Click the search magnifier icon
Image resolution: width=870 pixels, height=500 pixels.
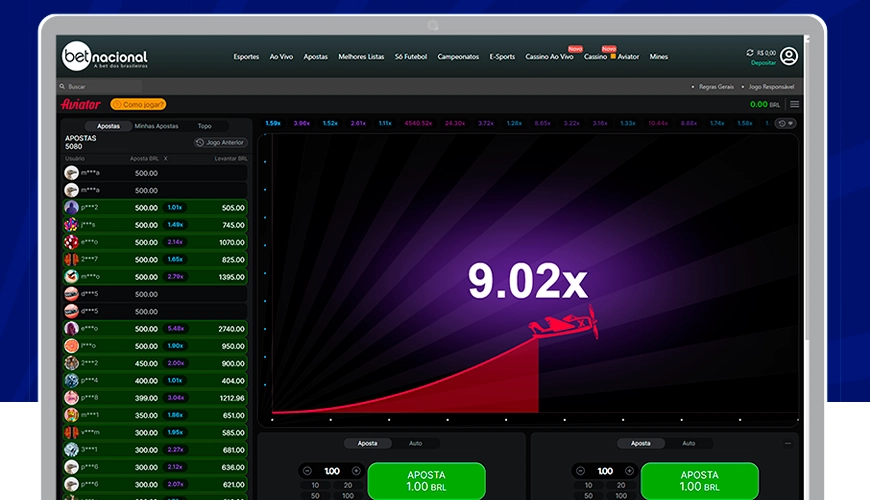tap(62, 87)
